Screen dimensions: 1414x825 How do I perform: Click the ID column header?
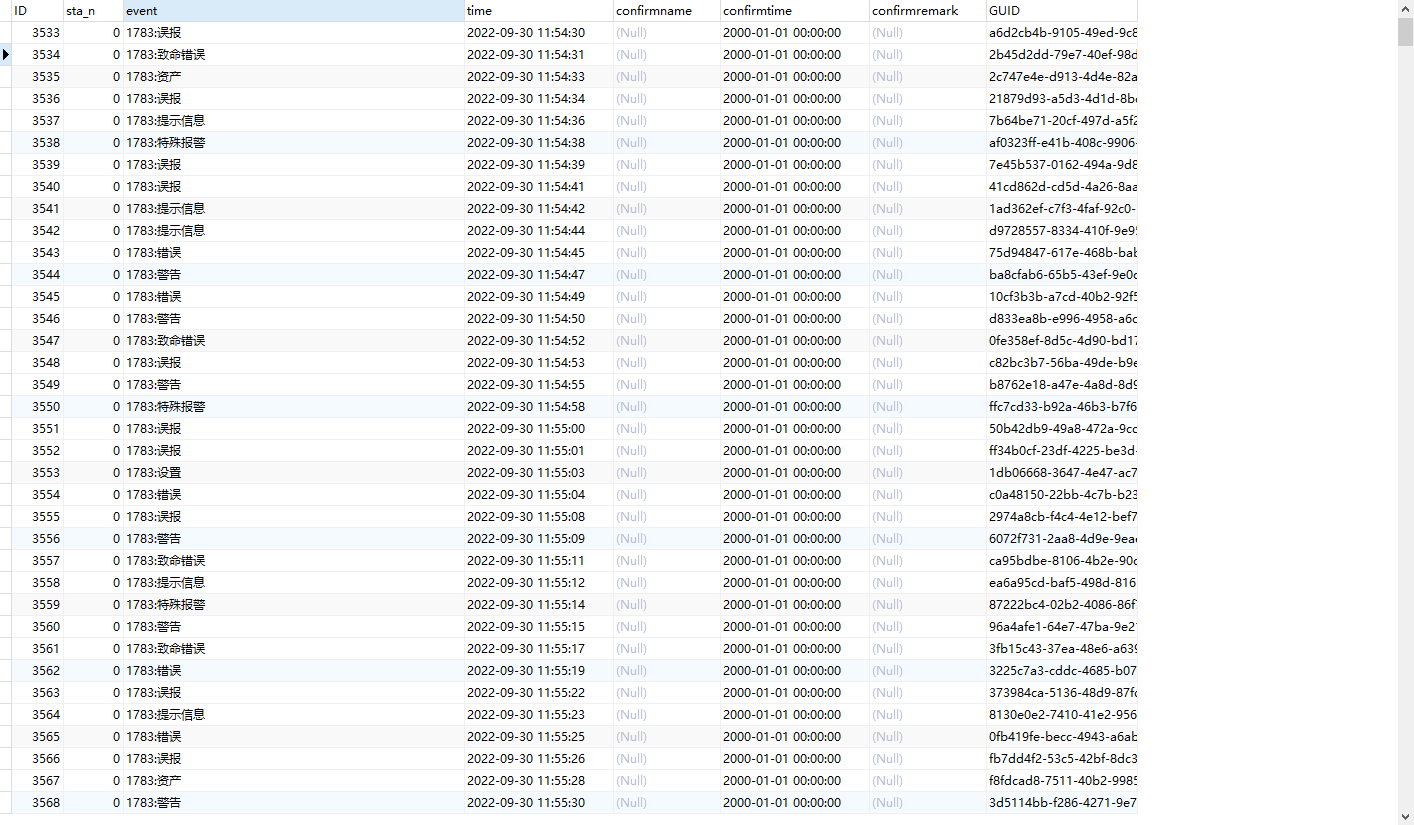(x=37, y=10)
